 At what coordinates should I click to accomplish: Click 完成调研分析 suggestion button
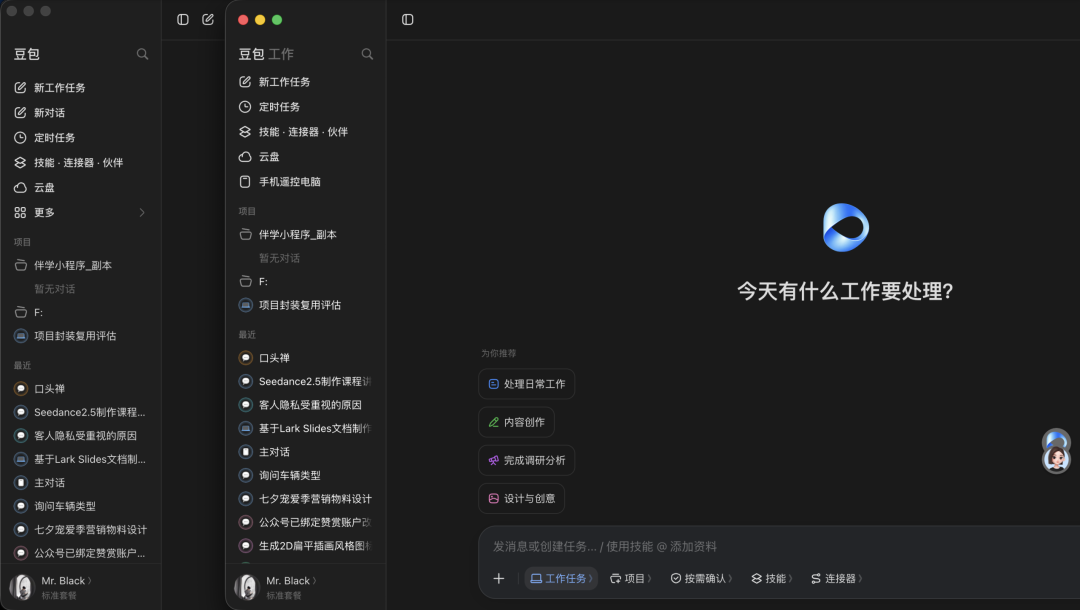(527, 460)
